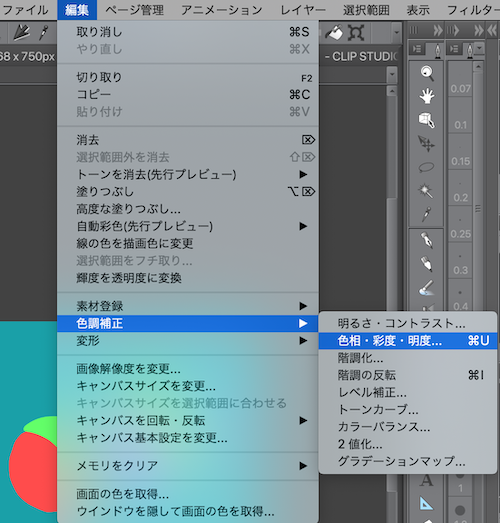The image size is (500, 523).
Task: Select the Zoom magnifier tool
Action: point(427,73)
